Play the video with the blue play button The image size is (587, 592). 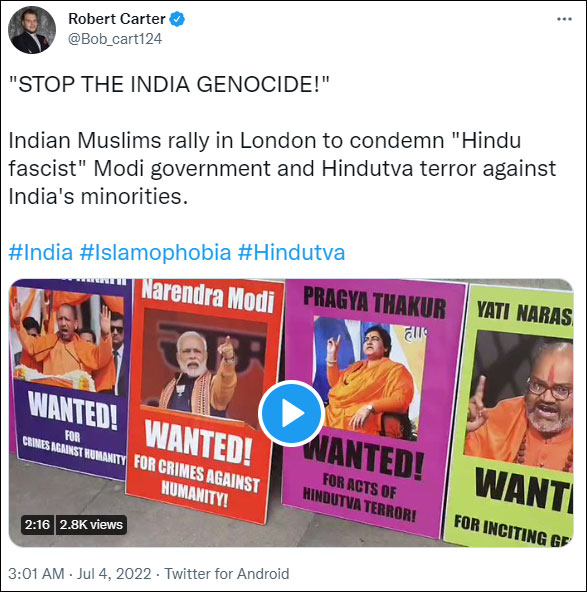point(291,413)
